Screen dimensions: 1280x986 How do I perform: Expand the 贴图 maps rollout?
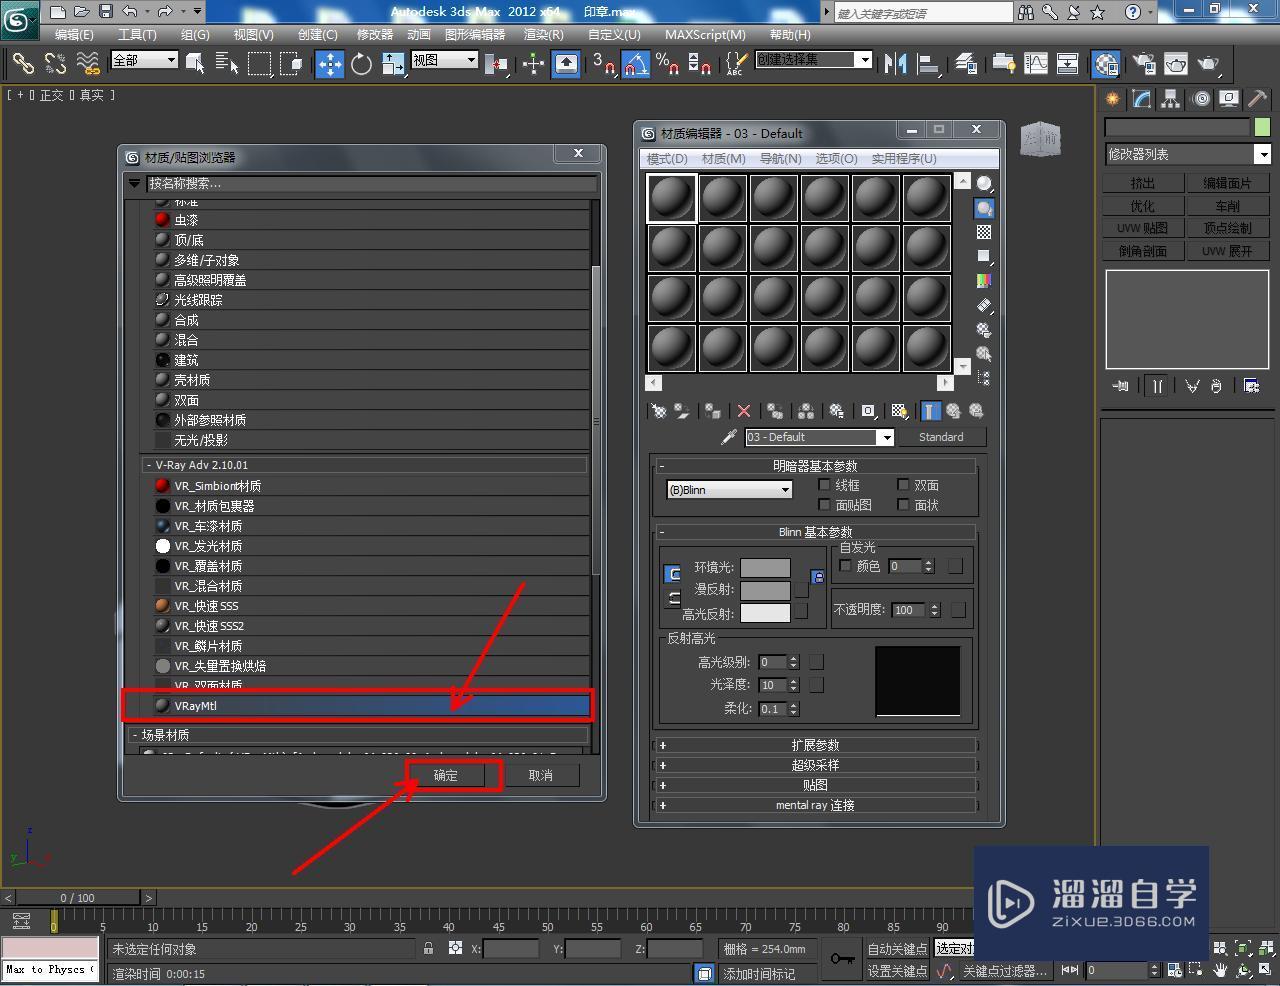[815, 785]
